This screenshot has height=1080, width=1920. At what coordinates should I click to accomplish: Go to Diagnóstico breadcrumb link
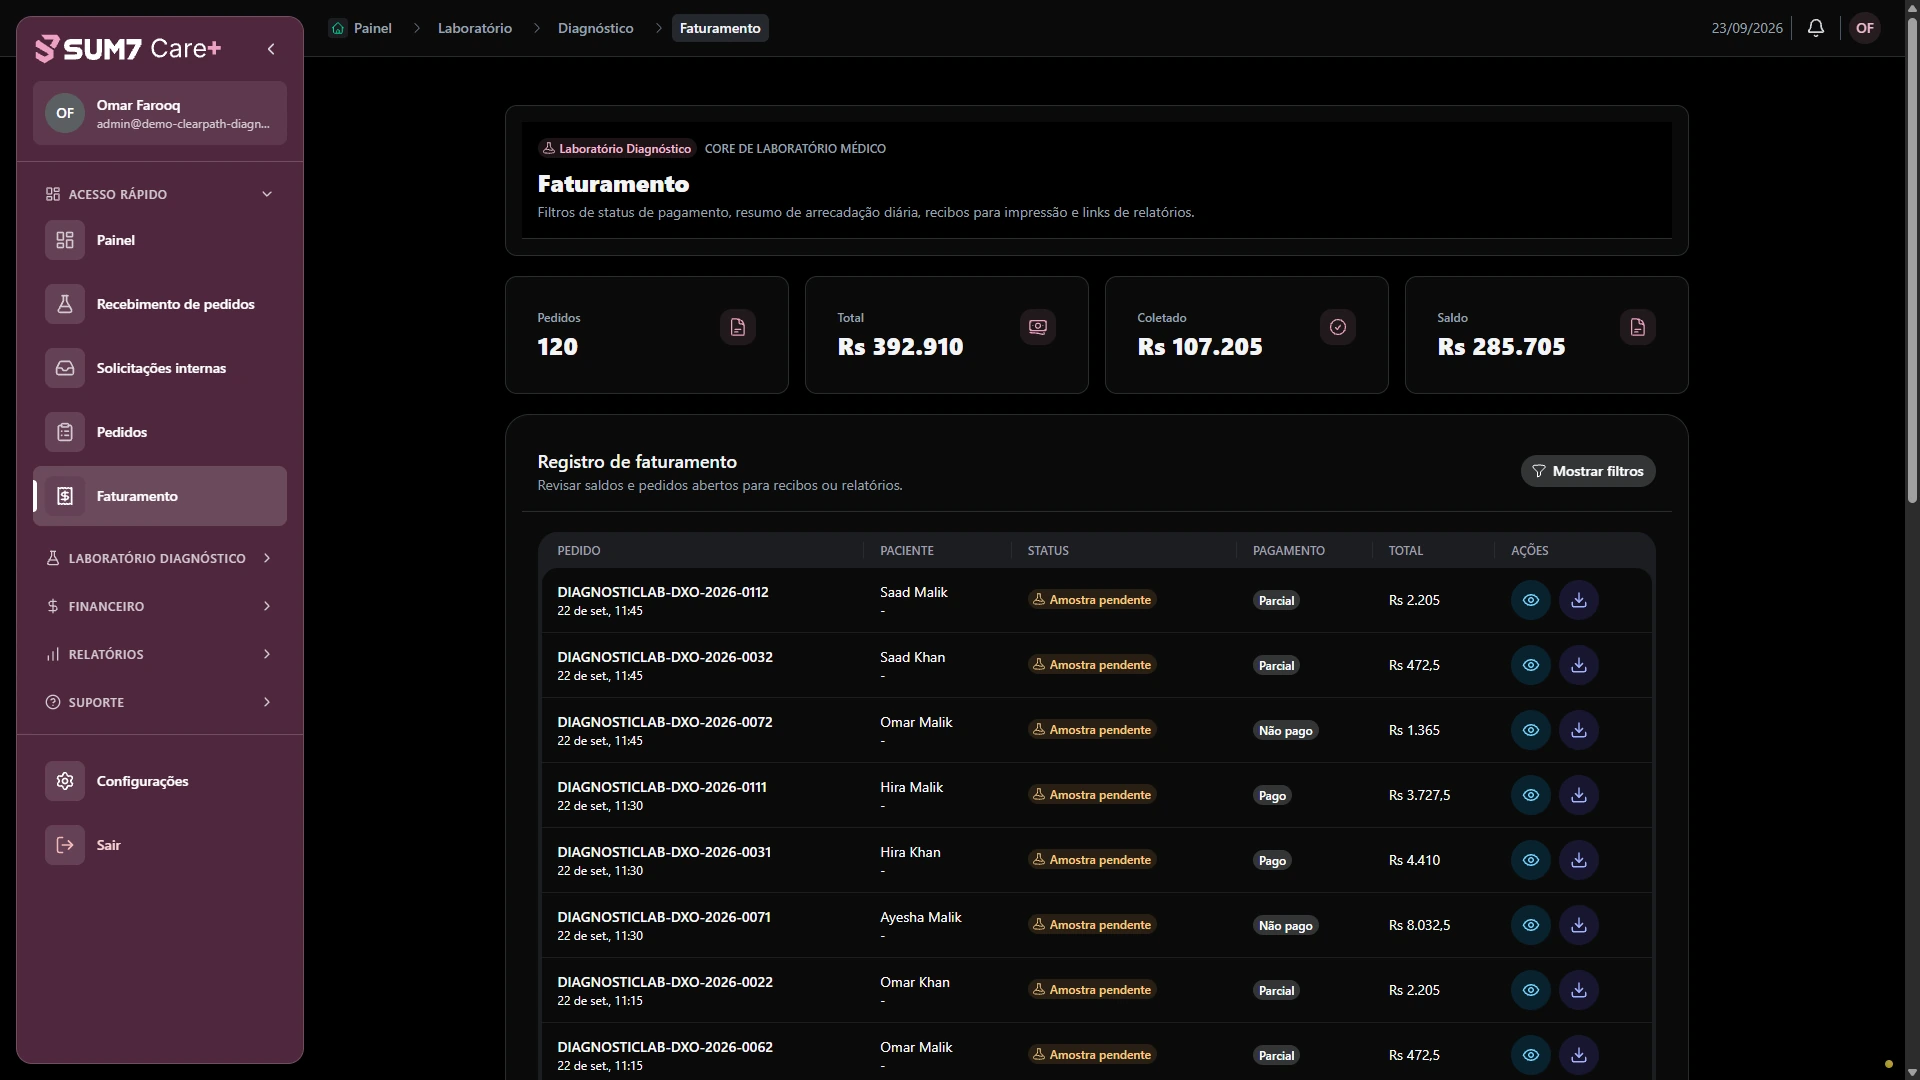click(596, 28)
